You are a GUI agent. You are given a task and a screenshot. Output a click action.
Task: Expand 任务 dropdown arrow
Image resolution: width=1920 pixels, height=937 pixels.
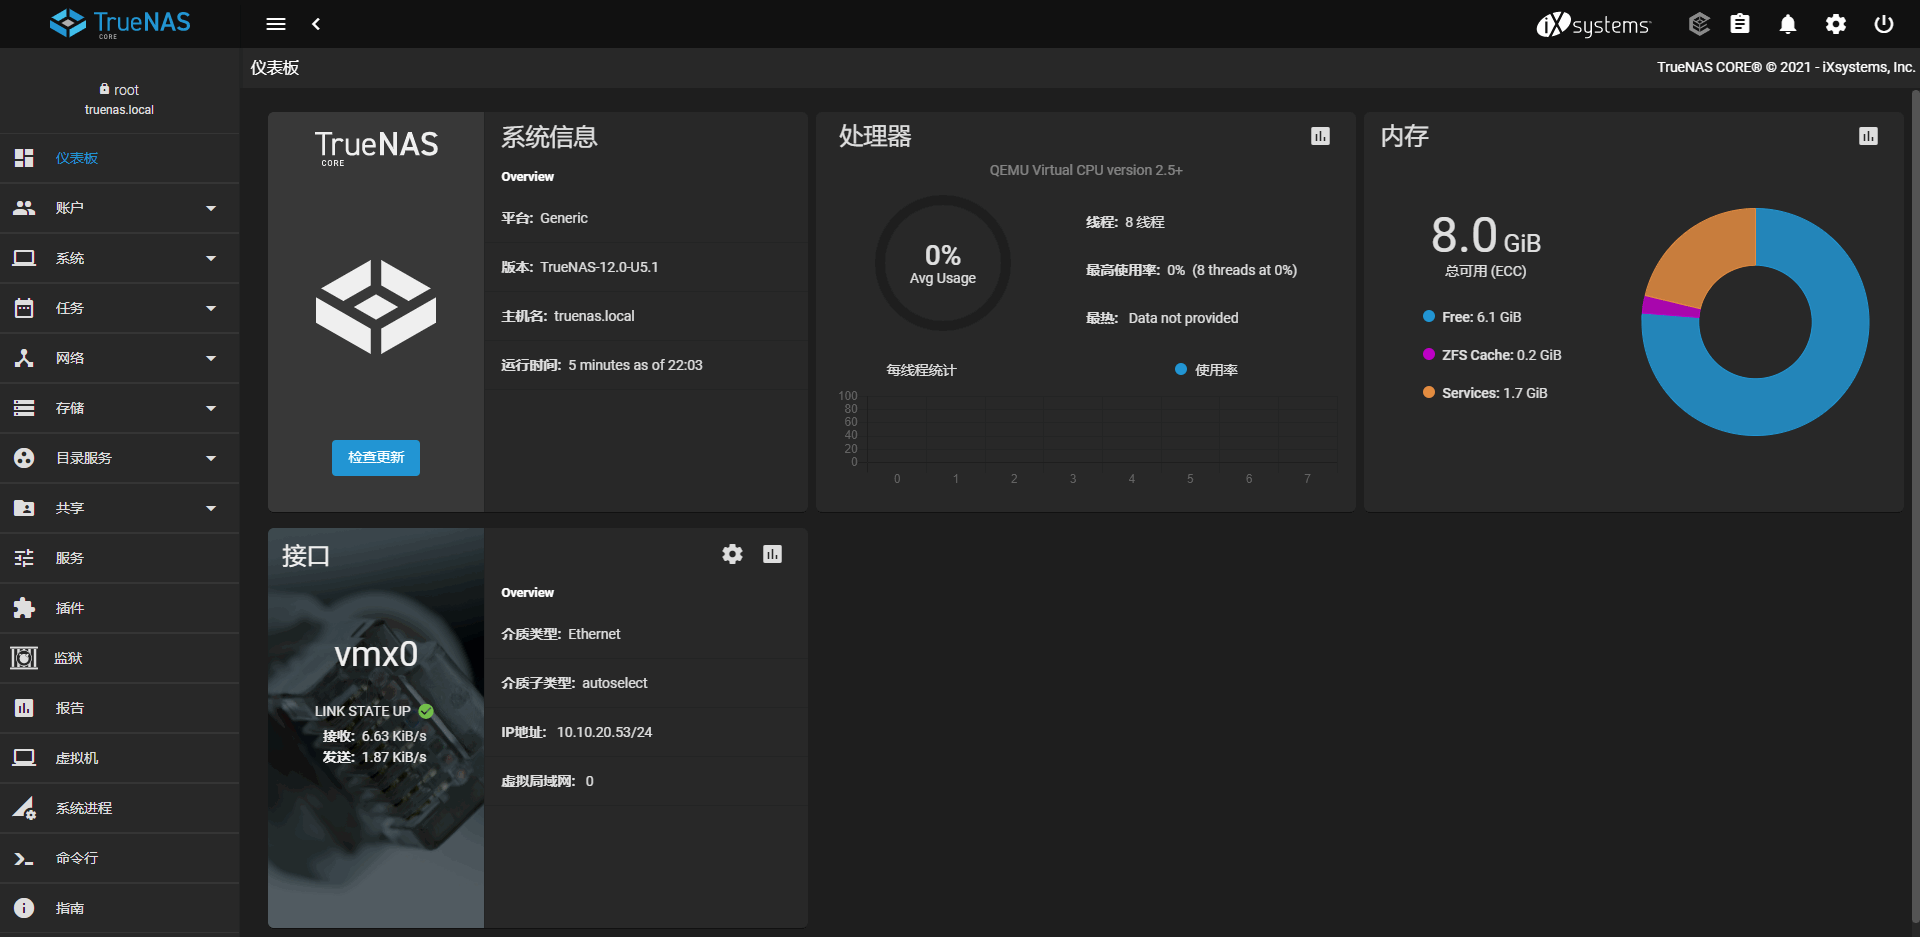(x=211, y=308)
